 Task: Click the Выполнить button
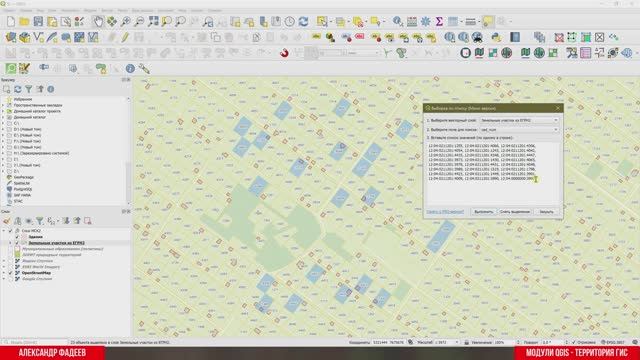[x=483, y=212]
